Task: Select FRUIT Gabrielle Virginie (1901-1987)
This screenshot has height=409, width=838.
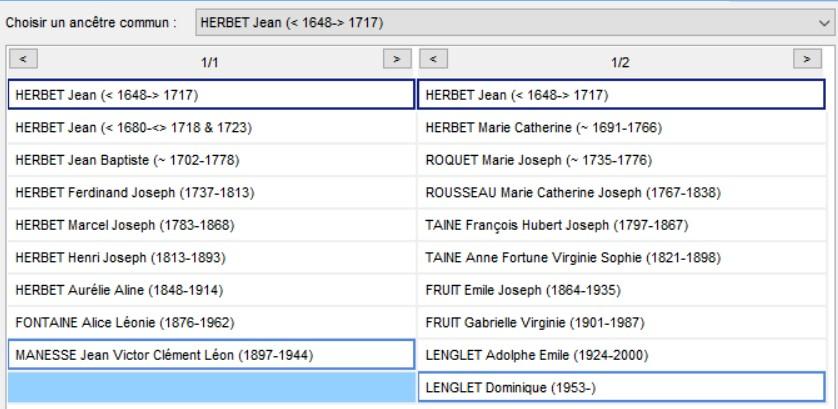Action: click(622, 323)
